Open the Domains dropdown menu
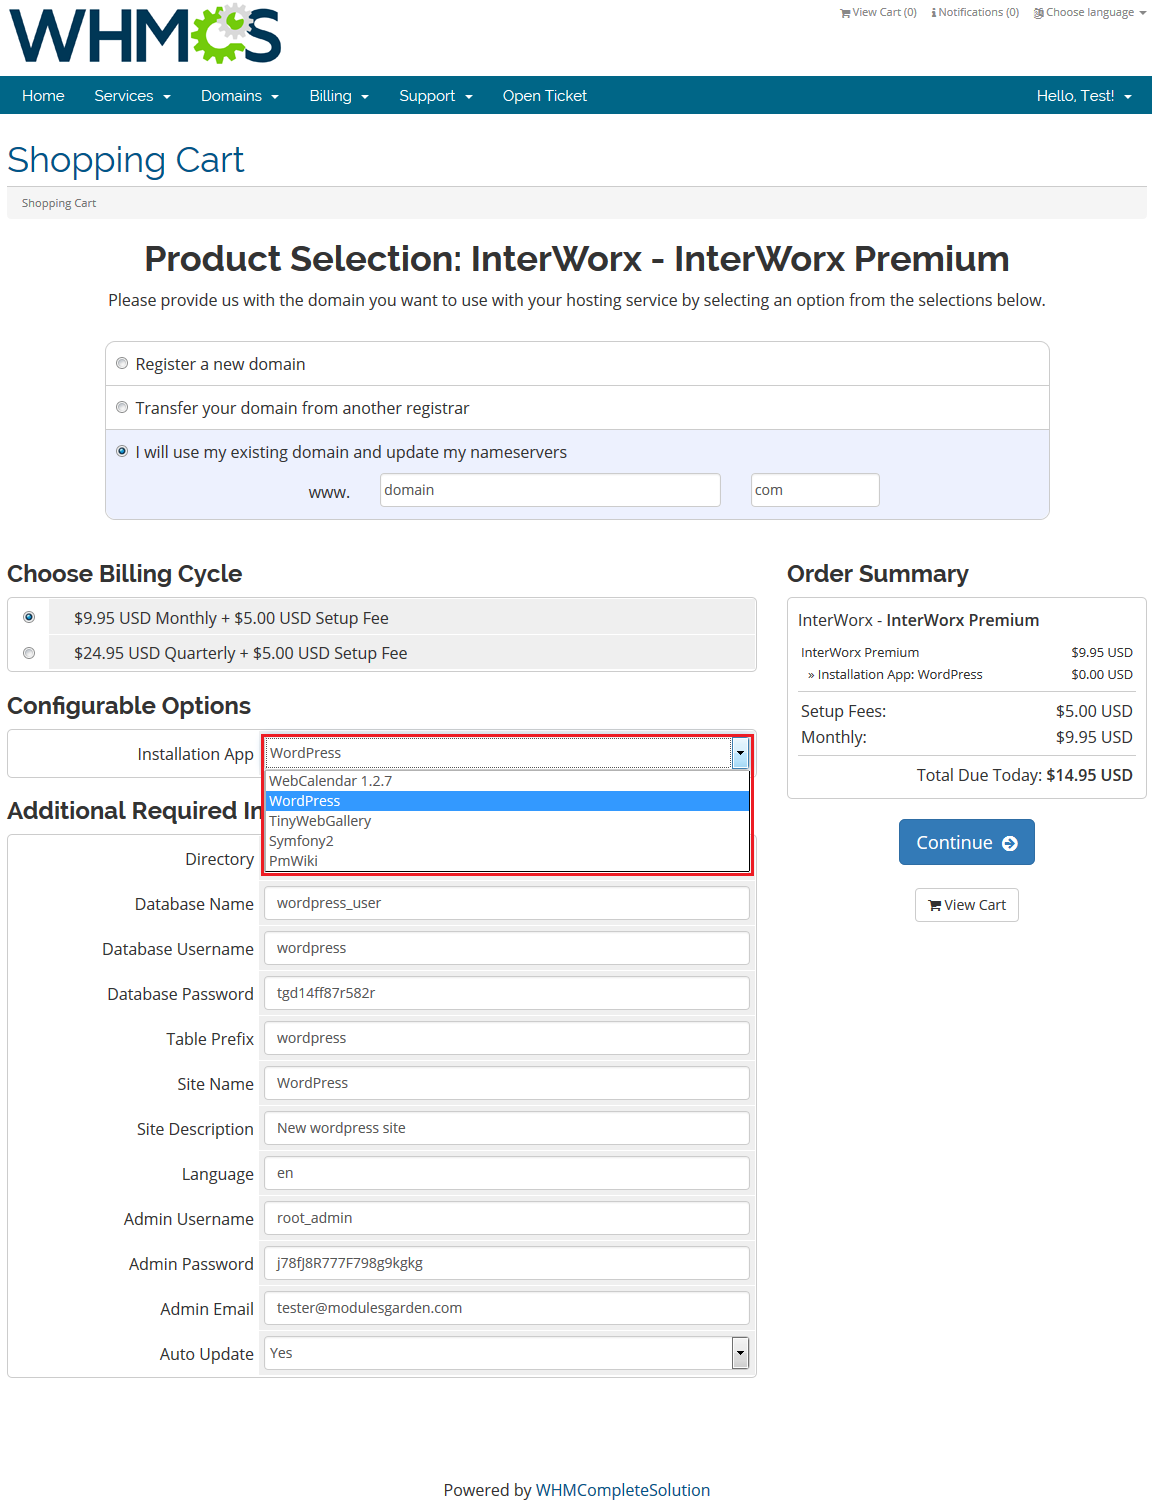This screenshot has height=1507, width=1152. [240, 96]
